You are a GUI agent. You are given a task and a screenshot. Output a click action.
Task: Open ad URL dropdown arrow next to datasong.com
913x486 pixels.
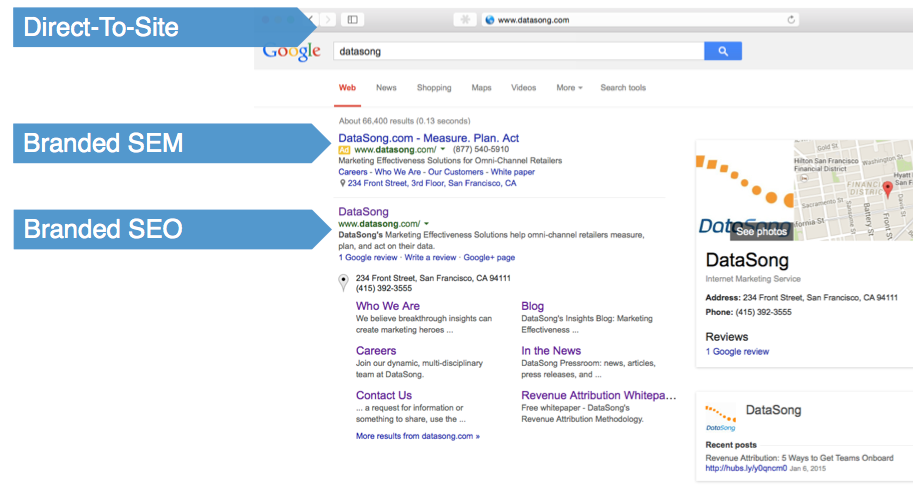(x=443, y=150)
